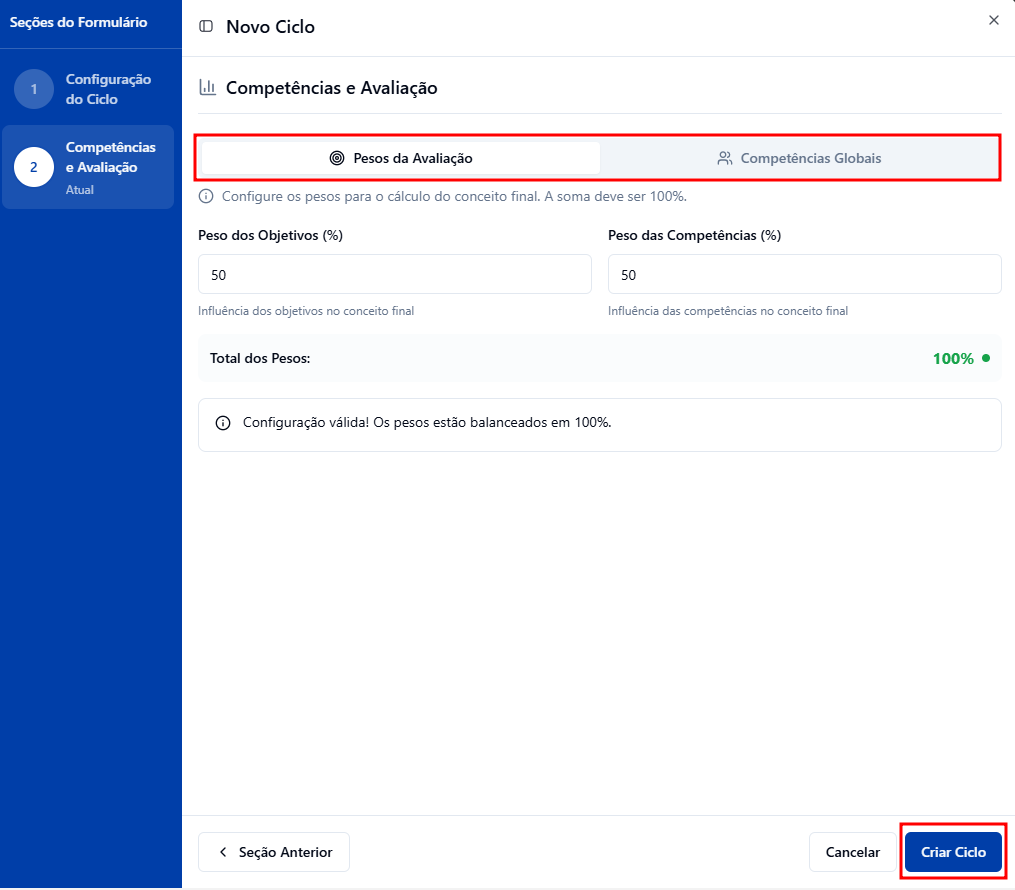Click the people icon on Competências Globais
This screenshot has width=1015, height=890.
coord(725,158)
